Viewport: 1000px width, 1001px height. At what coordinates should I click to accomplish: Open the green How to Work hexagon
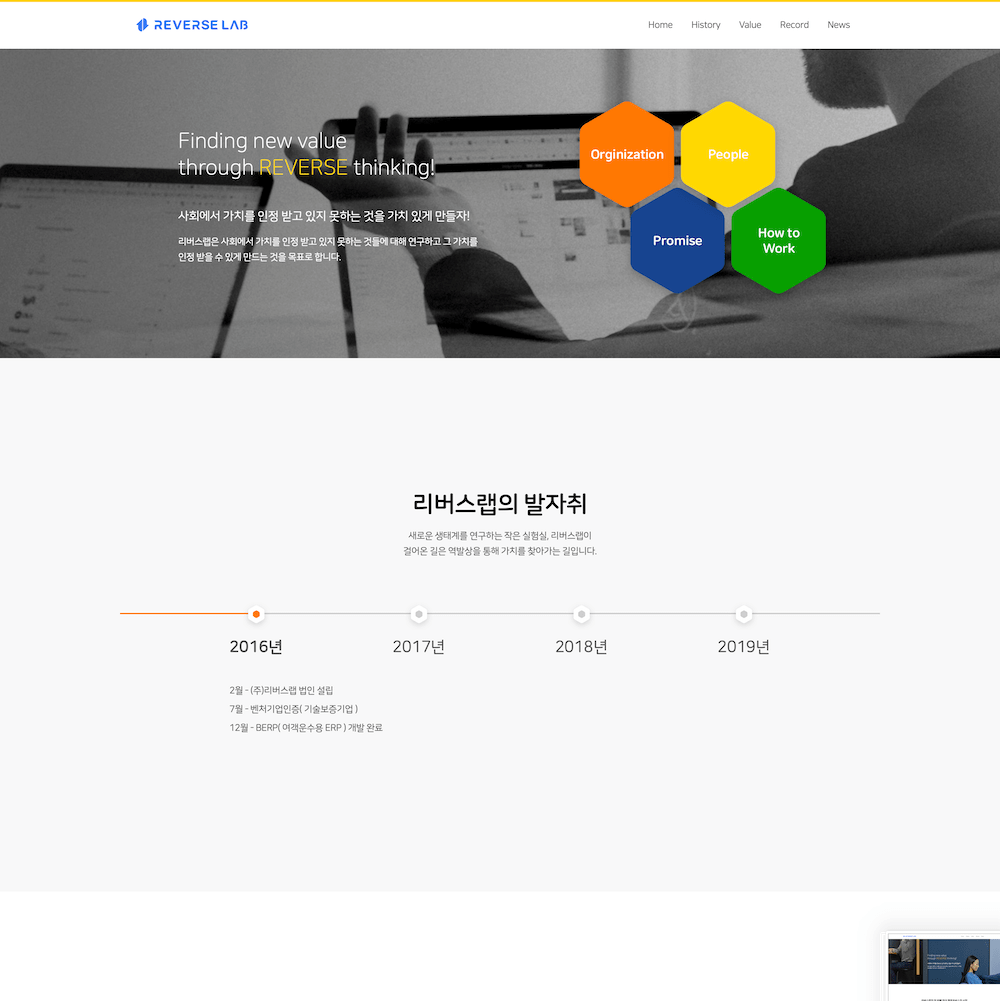click(x=778, y=241)
